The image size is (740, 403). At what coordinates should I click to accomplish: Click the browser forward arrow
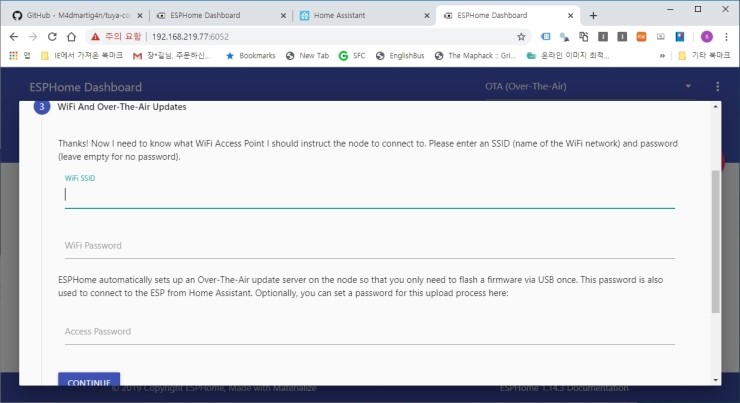pos(33,36)
